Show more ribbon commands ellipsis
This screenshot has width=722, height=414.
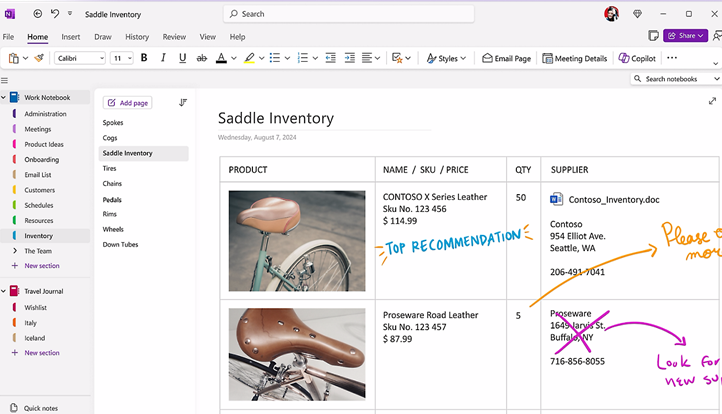tap(672, 58)
